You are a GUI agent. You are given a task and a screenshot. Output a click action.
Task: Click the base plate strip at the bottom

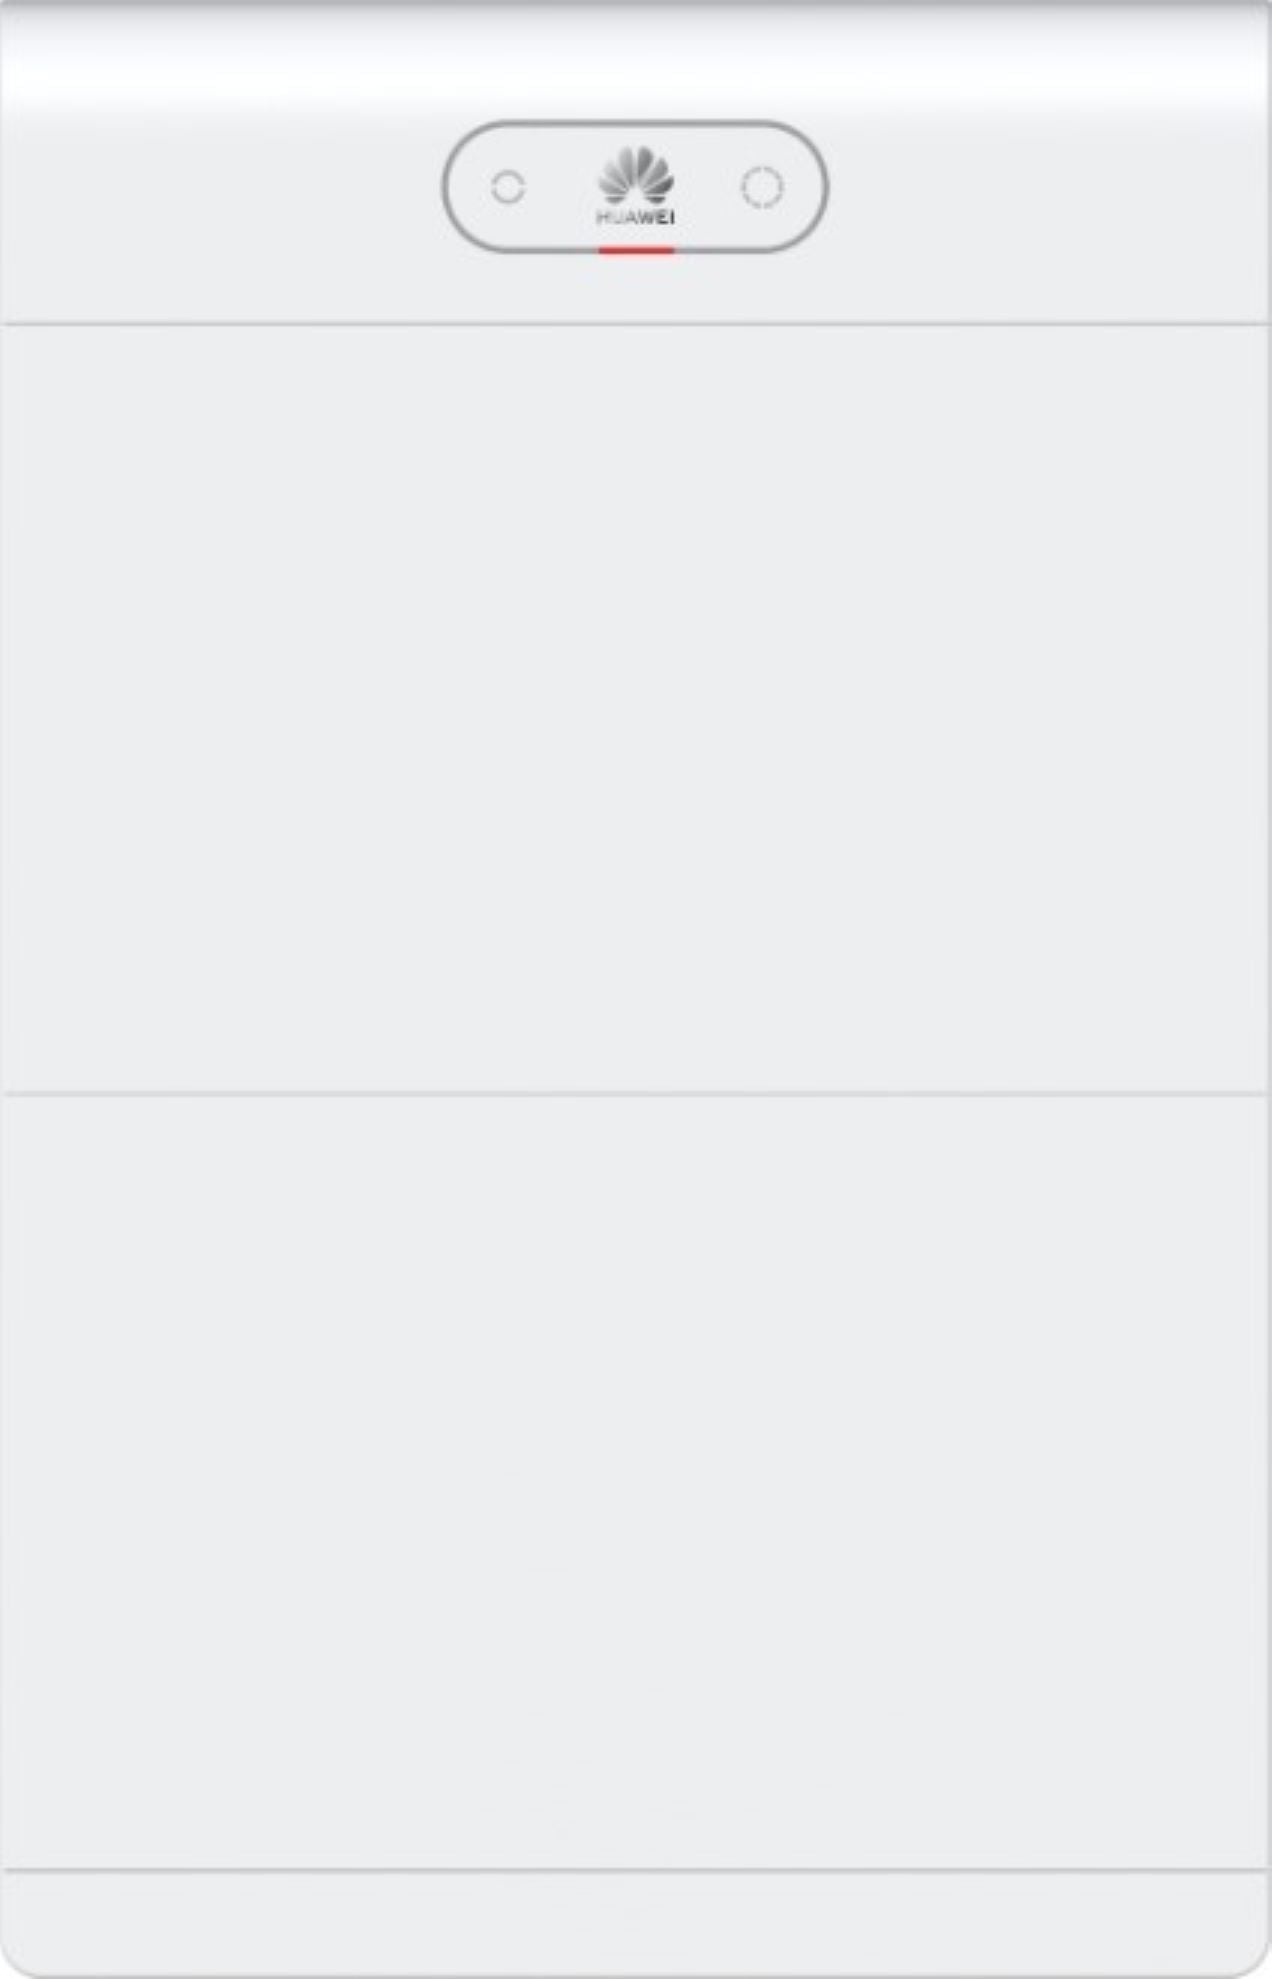point(636,1922)
